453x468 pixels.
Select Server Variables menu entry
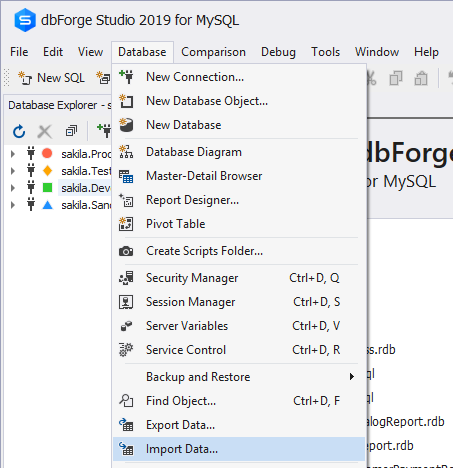tap(239, 326)
